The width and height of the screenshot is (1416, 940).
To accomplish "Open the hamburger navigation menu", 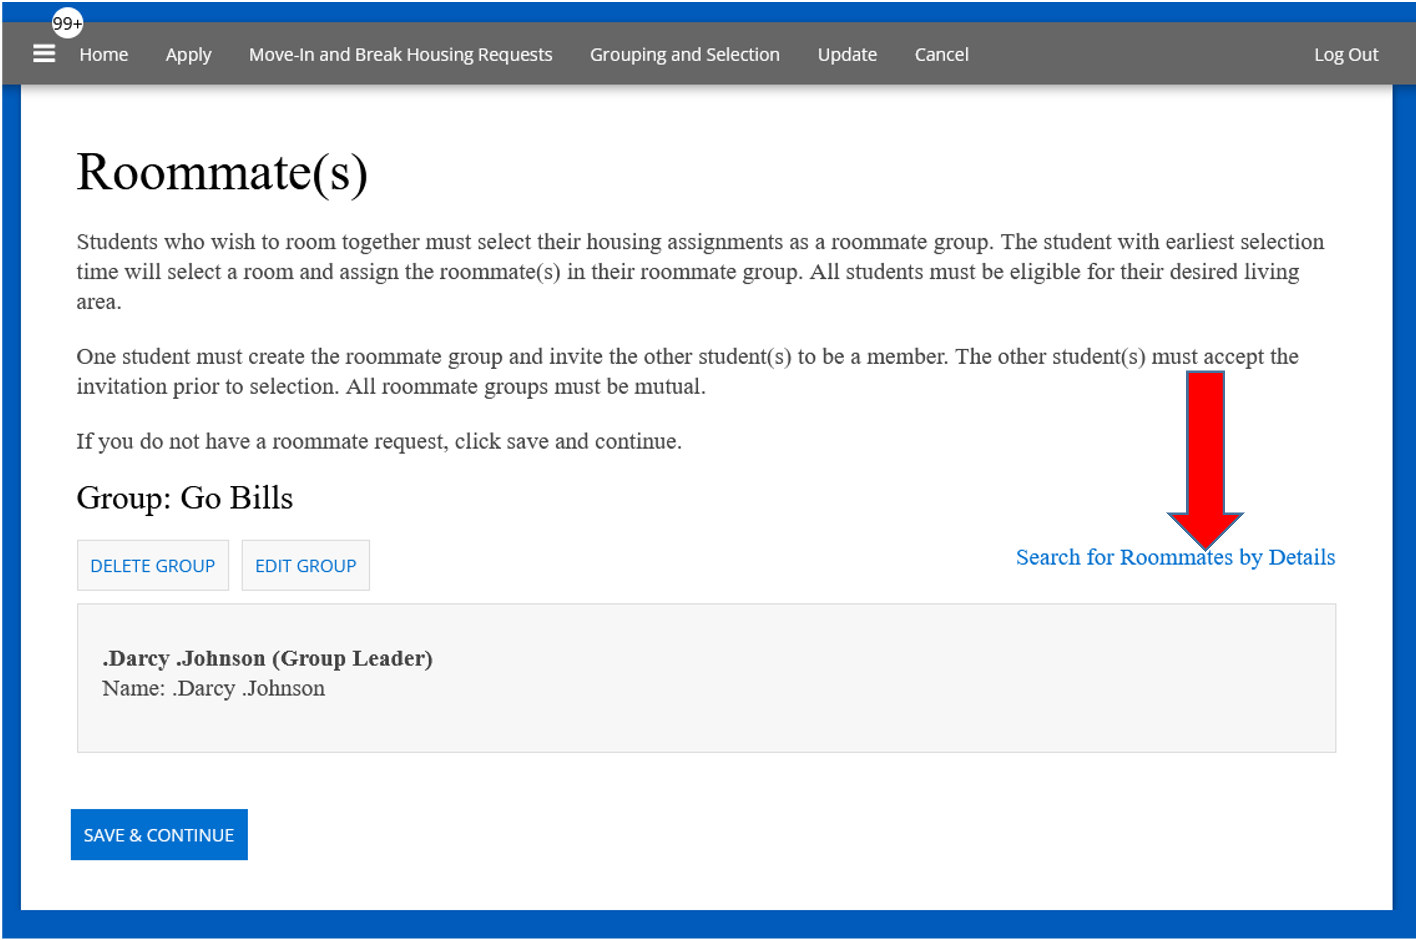I will 44,54.
